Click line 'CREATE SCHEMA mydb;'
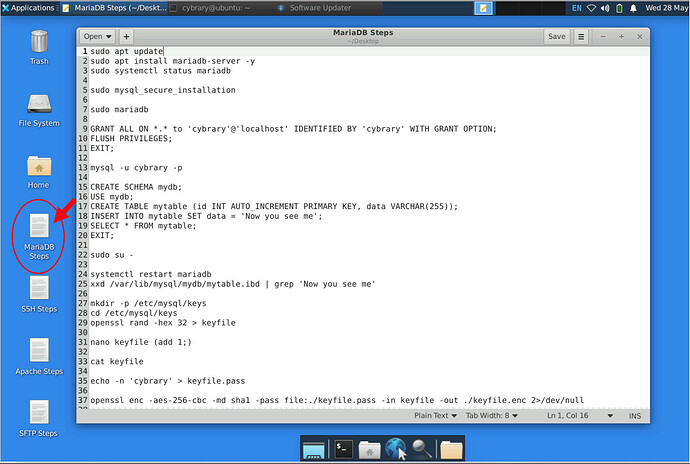Image resolution: width=690 pixels, height=464 pixels. click(136, 187)
